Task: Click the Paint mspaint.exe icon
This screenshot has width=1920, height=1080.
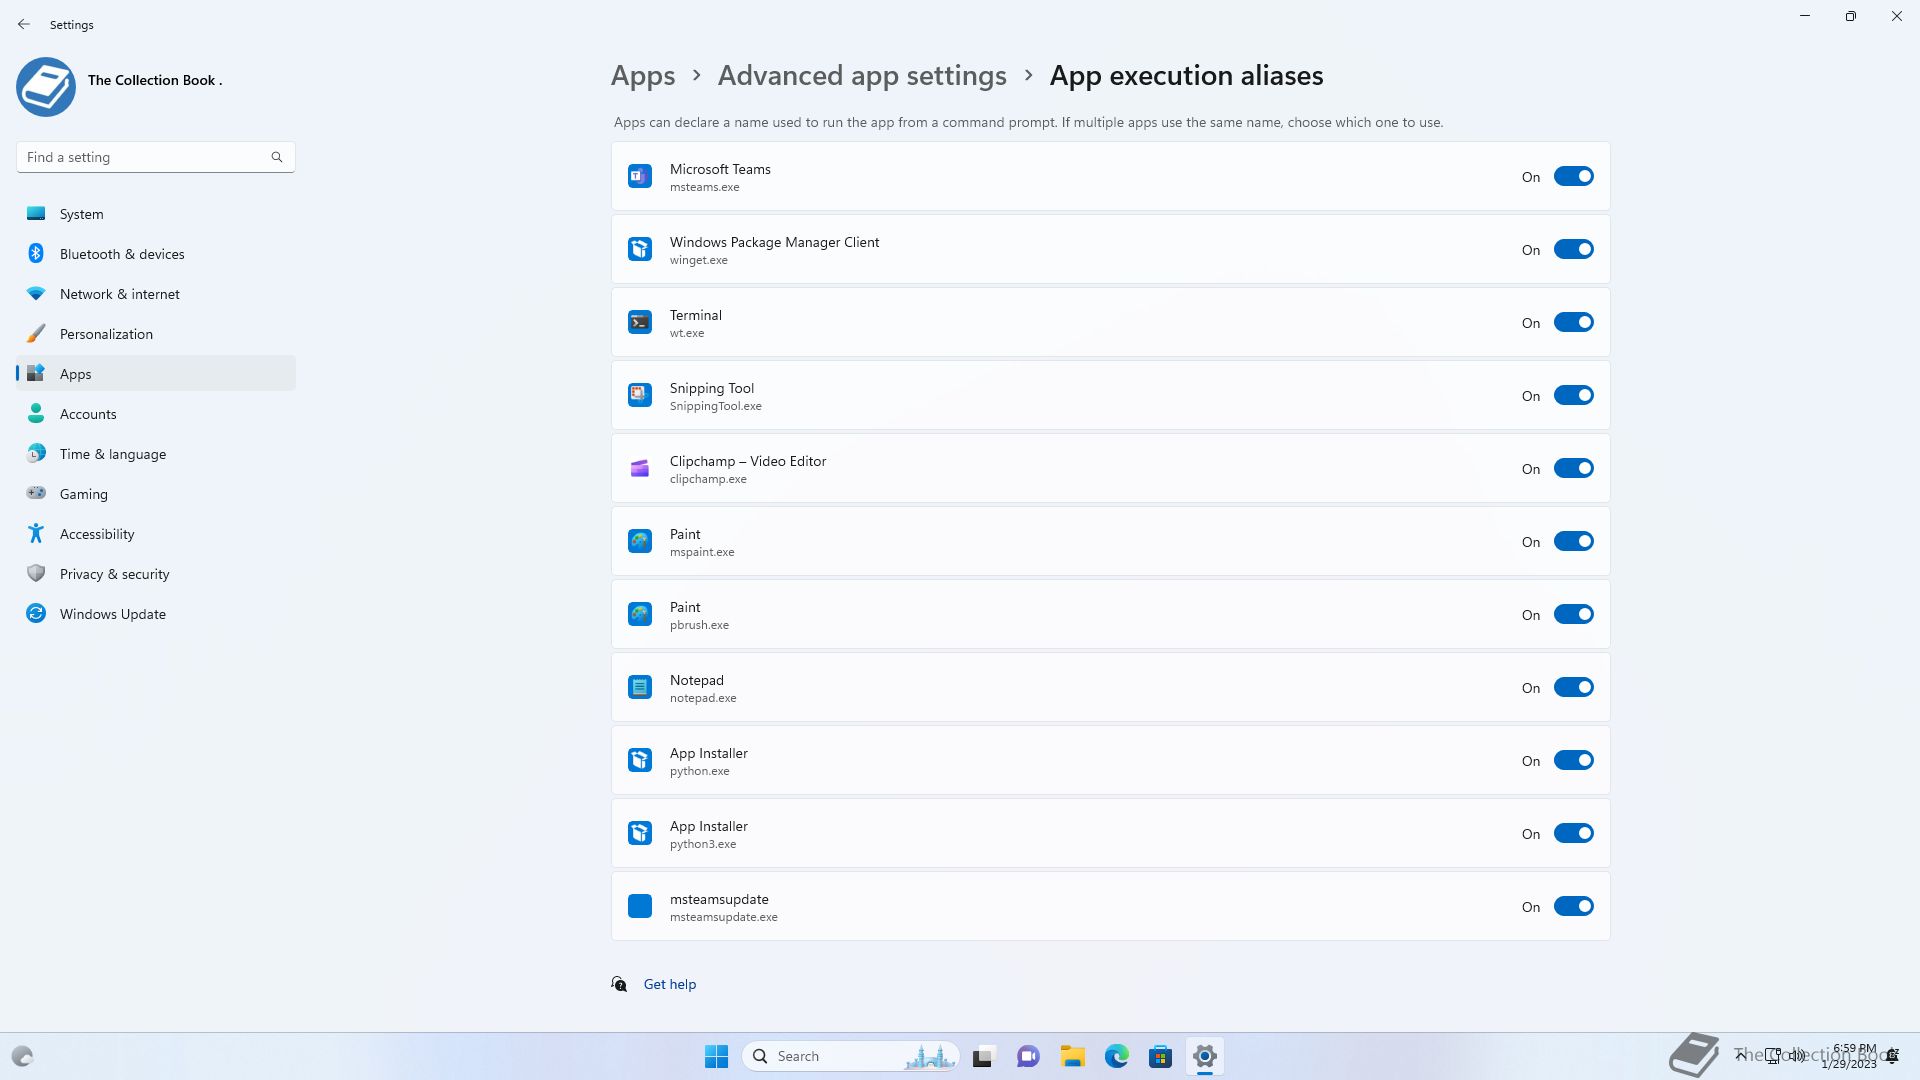Action: click(640, 541)
